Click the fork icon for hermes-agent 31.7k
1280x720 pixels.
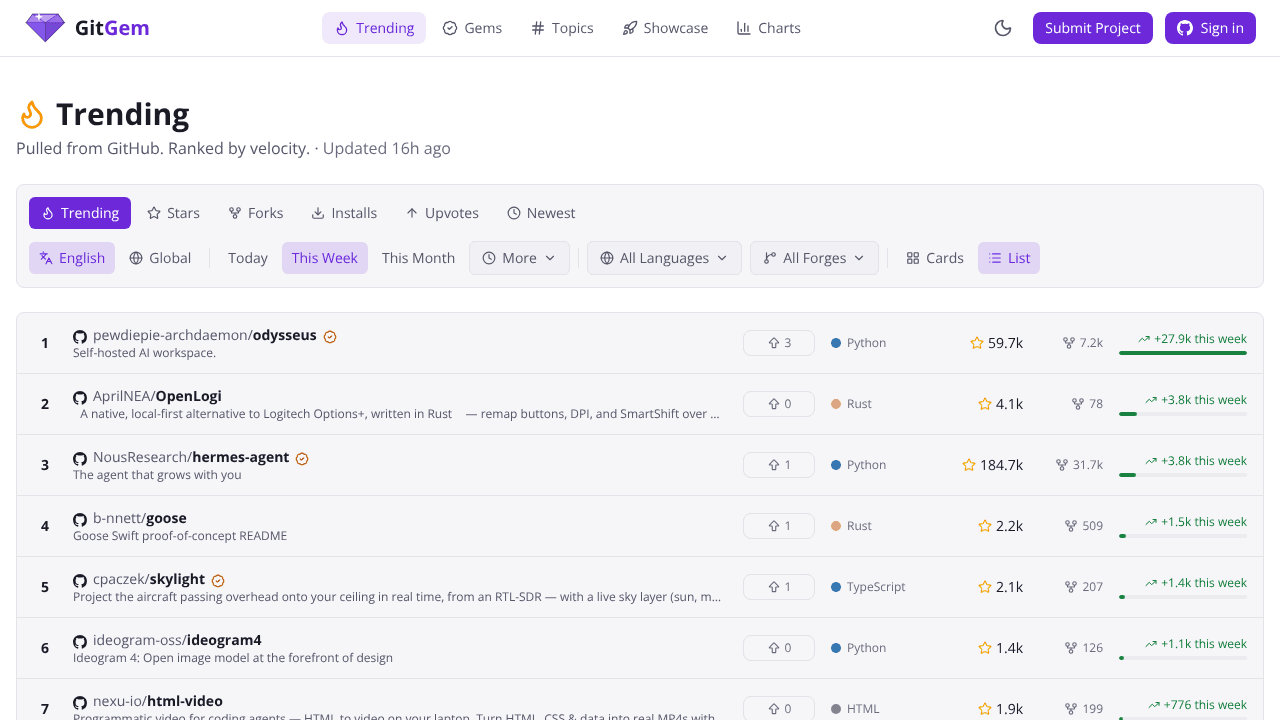pos(1062,465)
